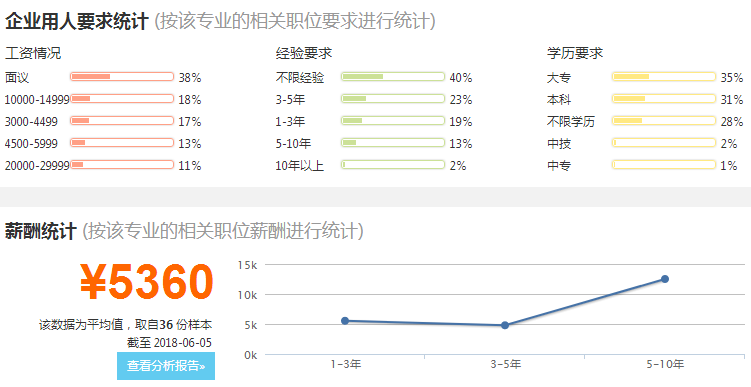The image size is (751, 387).
Task: Click the 11% salary value
Action: (x=190, y=166)
